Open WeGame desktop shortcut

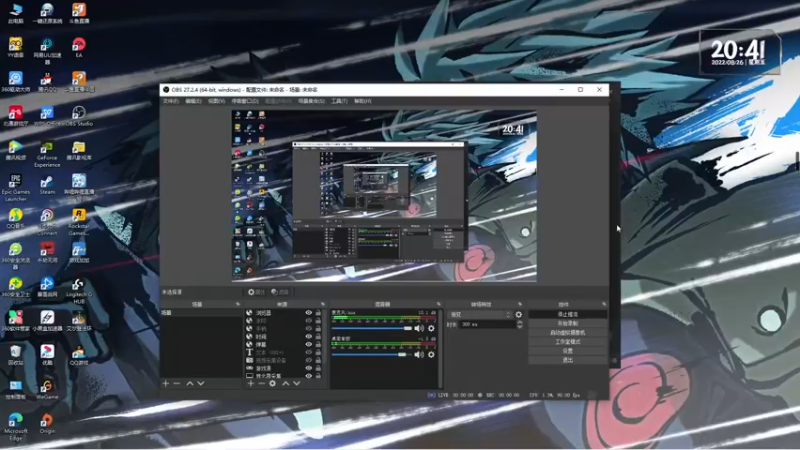[x=47, y=390]
